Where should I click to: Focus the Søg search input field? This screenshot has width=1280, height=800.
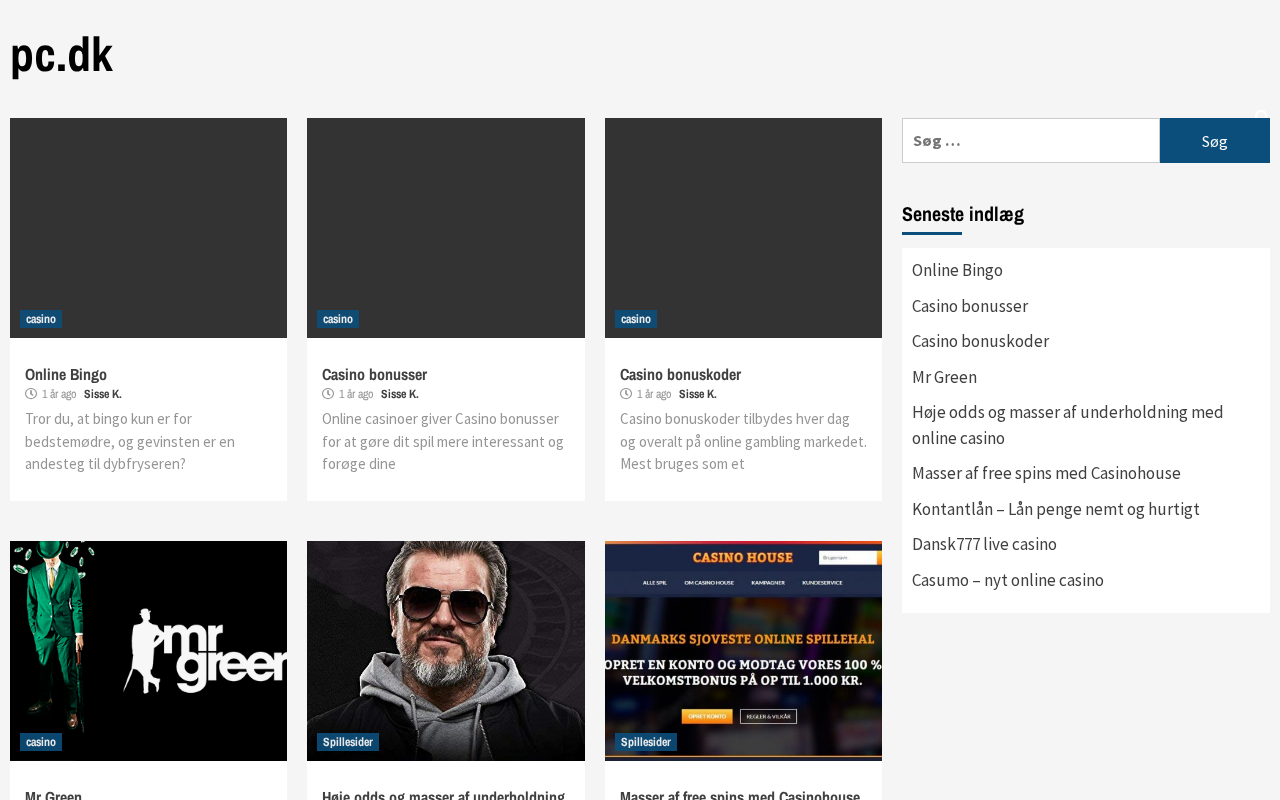(1030, 141)
